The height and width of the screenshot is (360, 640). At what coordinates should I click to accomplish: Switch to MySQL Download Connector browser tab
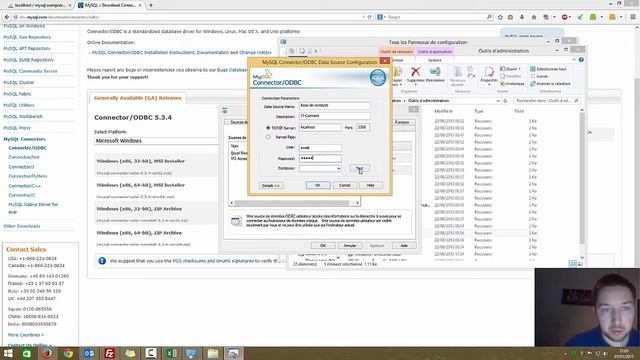[x=109, y=5]
